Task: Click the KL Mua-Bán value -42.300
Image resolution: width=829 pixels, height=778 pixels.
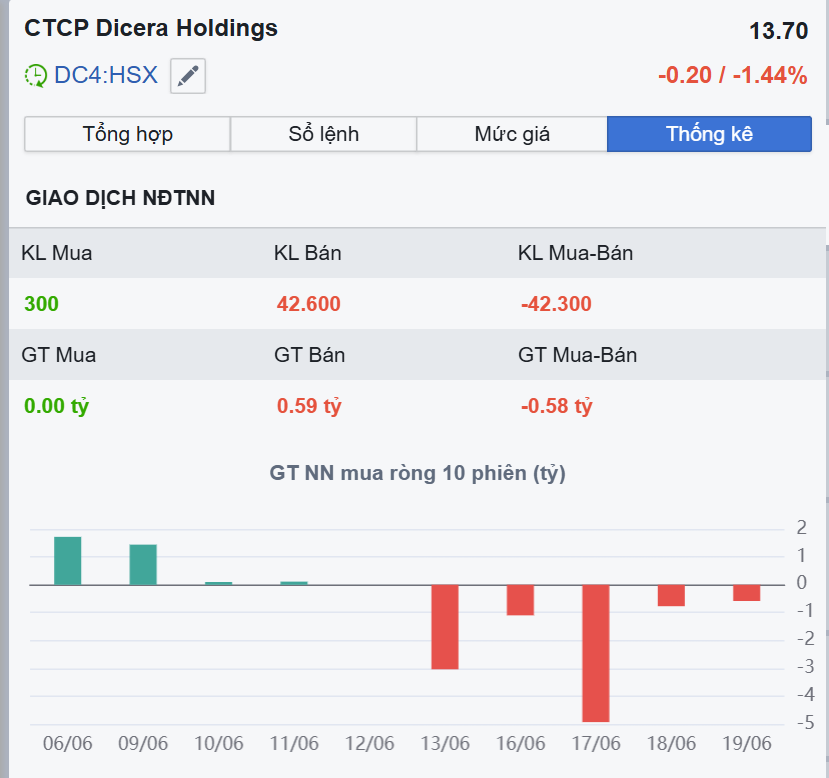Action: [x=555, y=304]
